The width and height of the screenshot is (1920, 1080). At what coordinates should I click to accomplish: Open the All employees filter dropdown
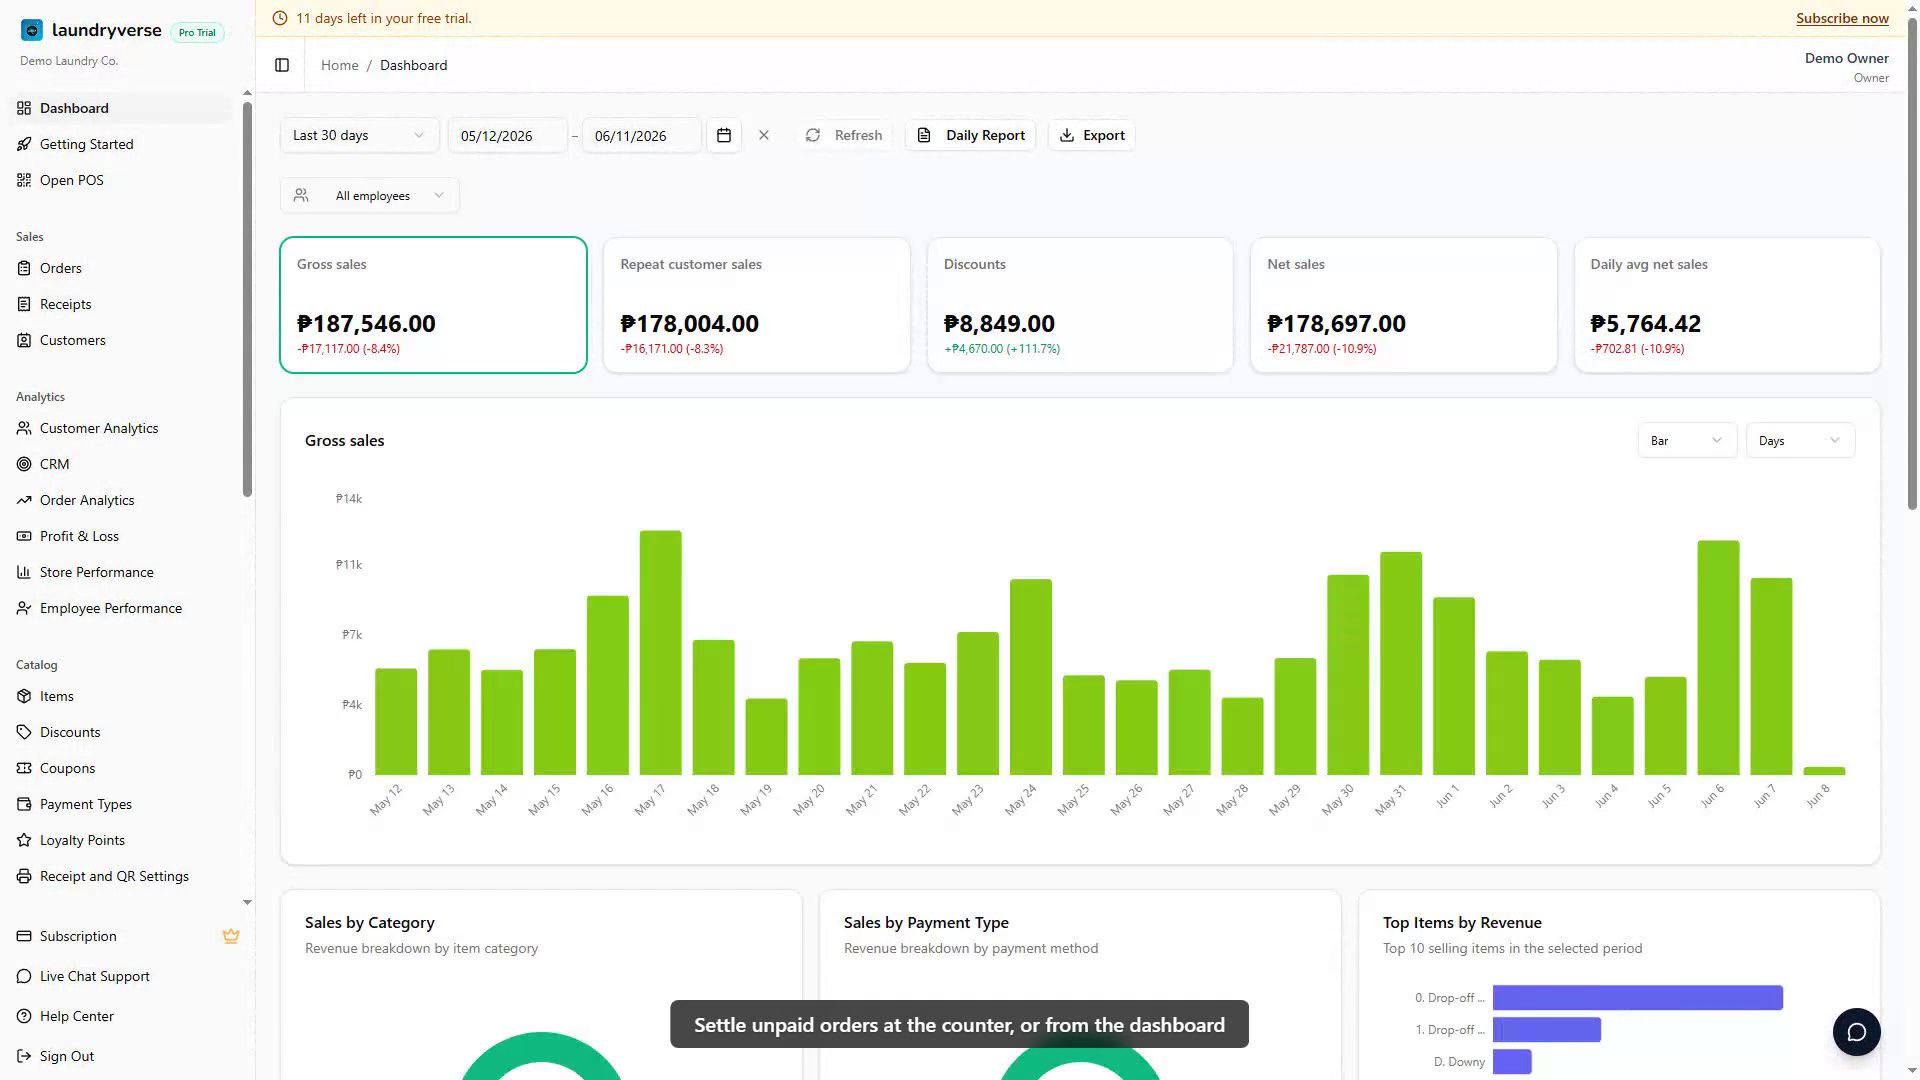[x=370, y=195]
